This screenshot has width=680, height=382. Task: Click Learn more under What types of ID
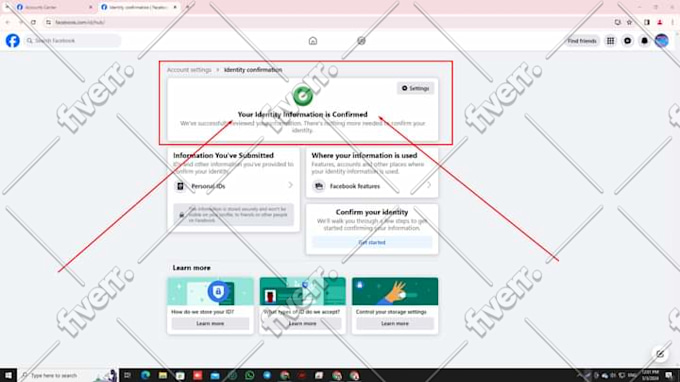tap(303, 323)
